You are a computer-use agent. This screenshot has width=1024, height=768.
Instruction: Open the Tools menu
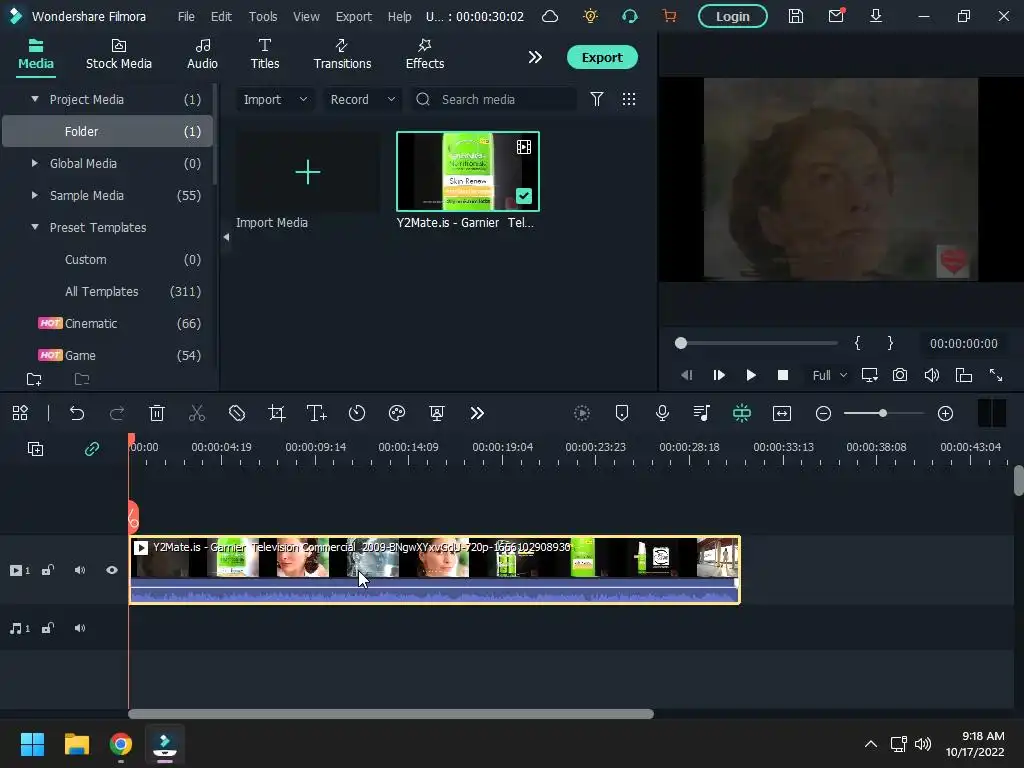(x=263, y=16)
